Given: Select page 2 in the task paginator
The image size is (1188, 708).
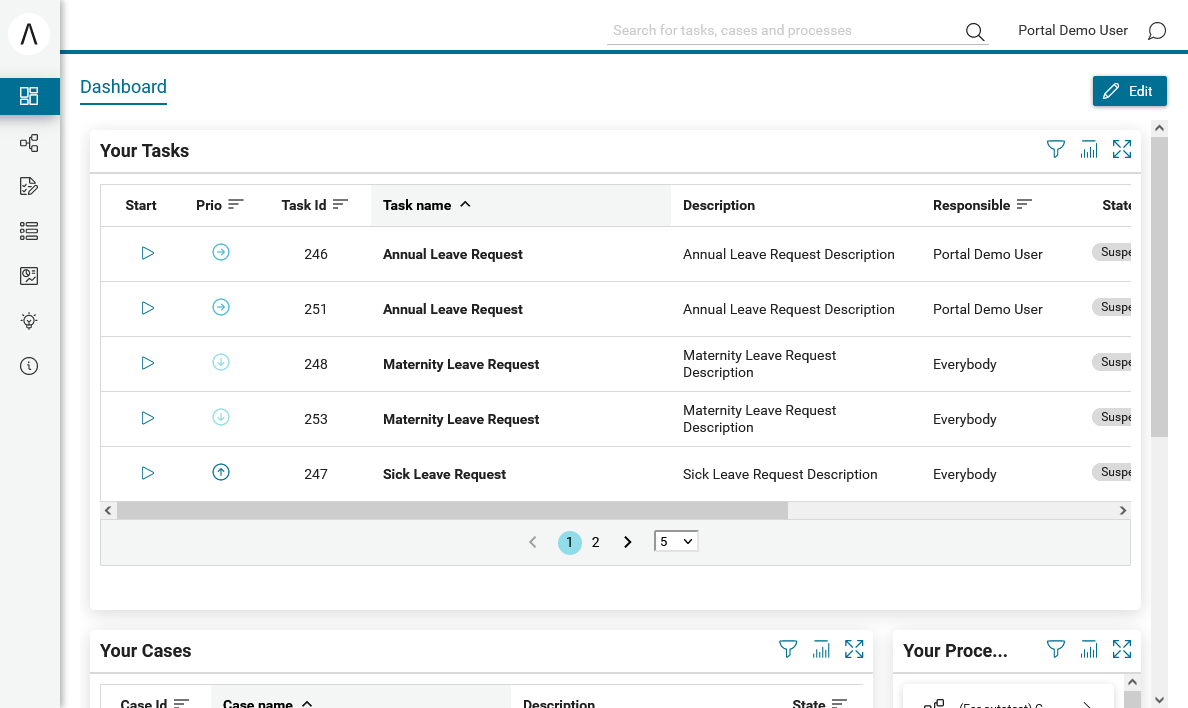Looking at the screenshot, I should click(596, 542).
